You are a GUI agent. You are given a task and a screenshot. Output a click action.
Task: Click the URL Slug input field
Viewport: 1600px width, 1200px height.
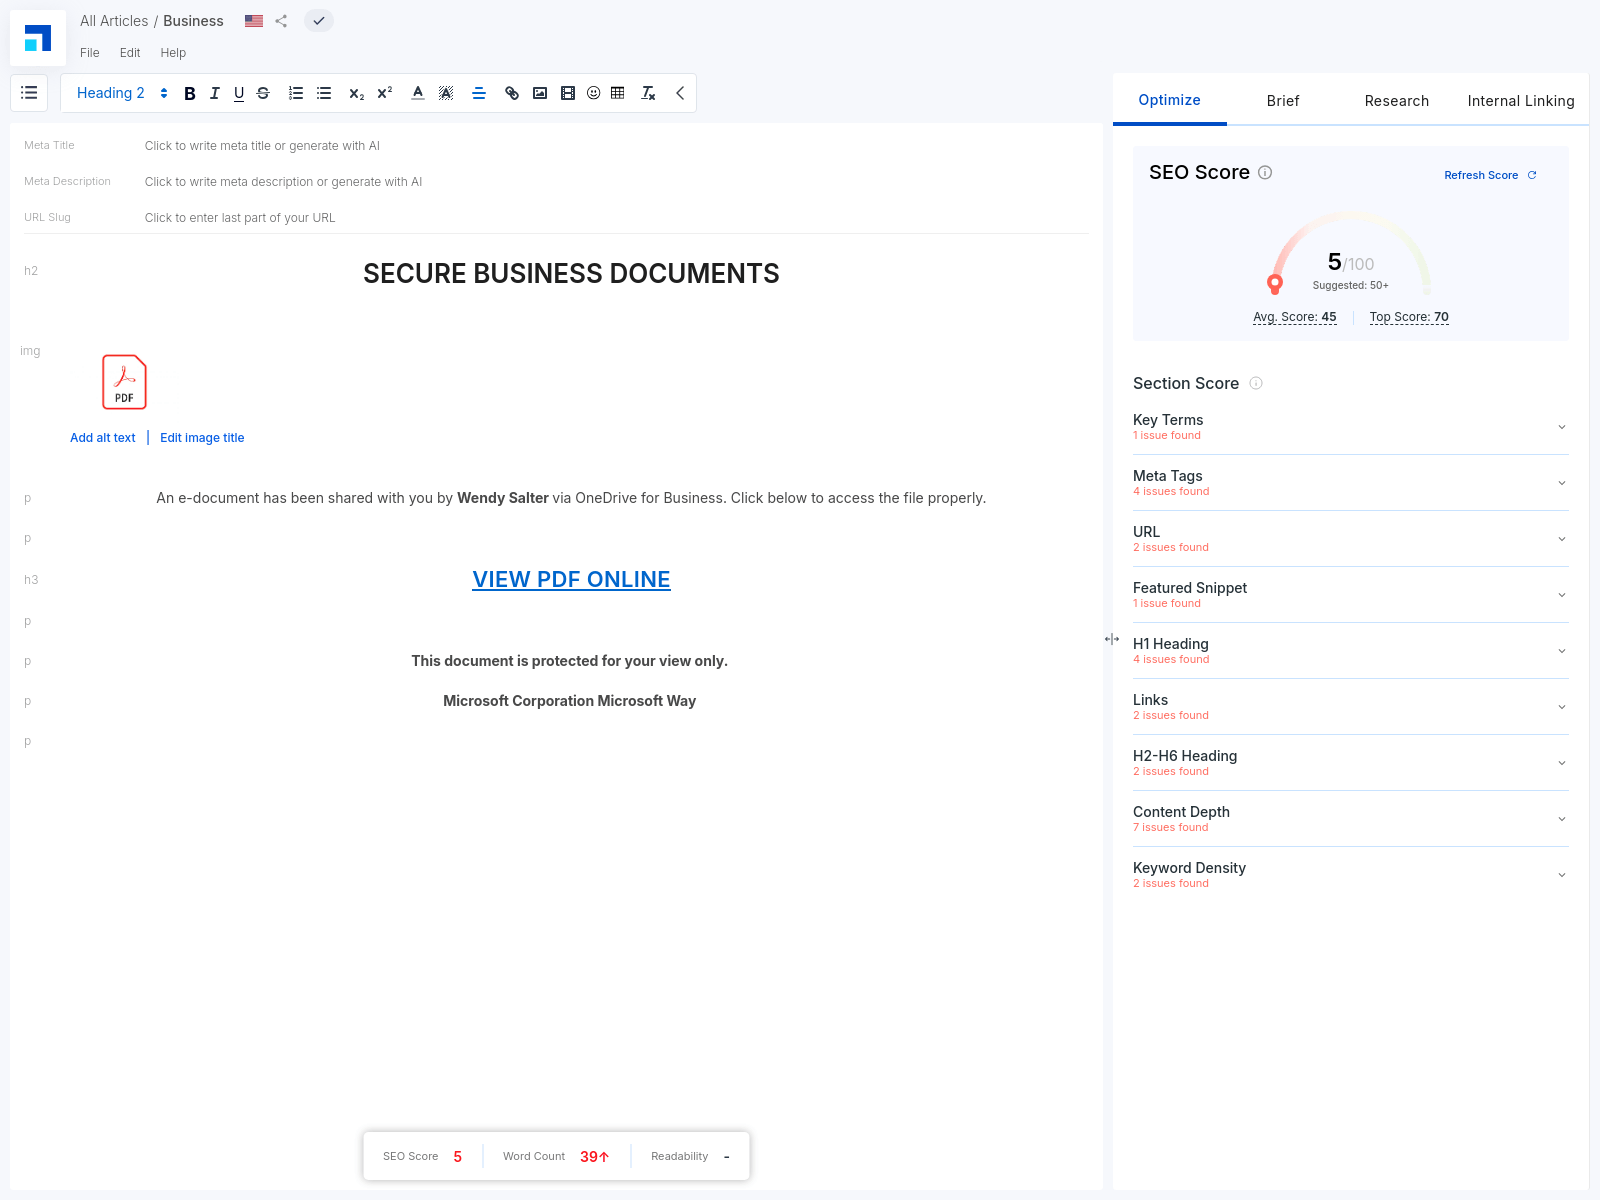616,218
